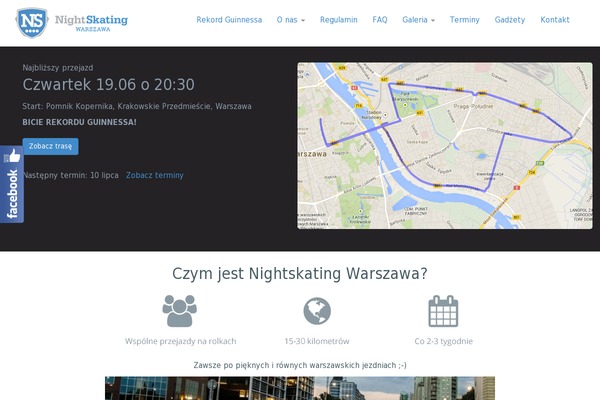This screenshot has height=400, width=600.
Task: Open the Terminy menu item
Action: click(465, 20)
